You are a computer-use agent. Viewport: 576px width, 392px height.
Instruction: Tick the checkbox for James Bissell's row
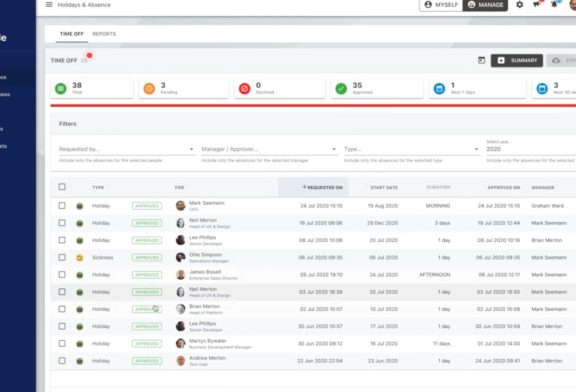click(62, 274)
